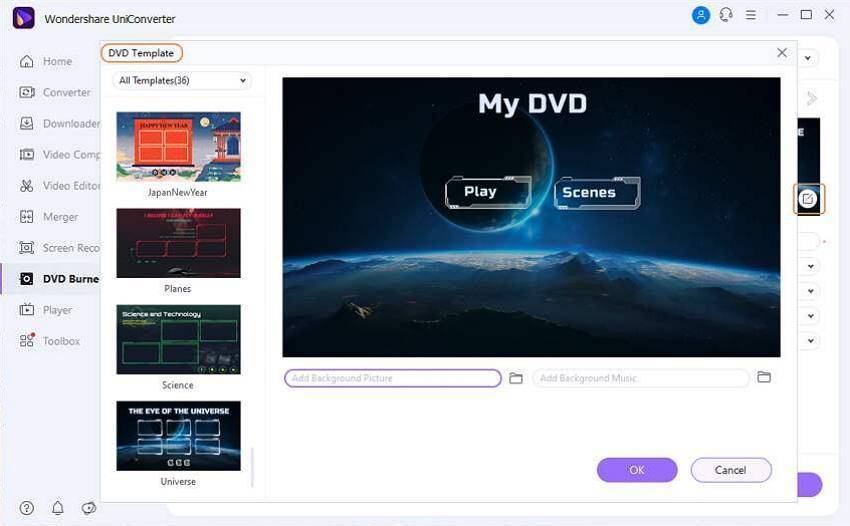Click the Add Background Music field
Image resolution: width=850 pixels, height=526 pixels.
tap(641, 378)
